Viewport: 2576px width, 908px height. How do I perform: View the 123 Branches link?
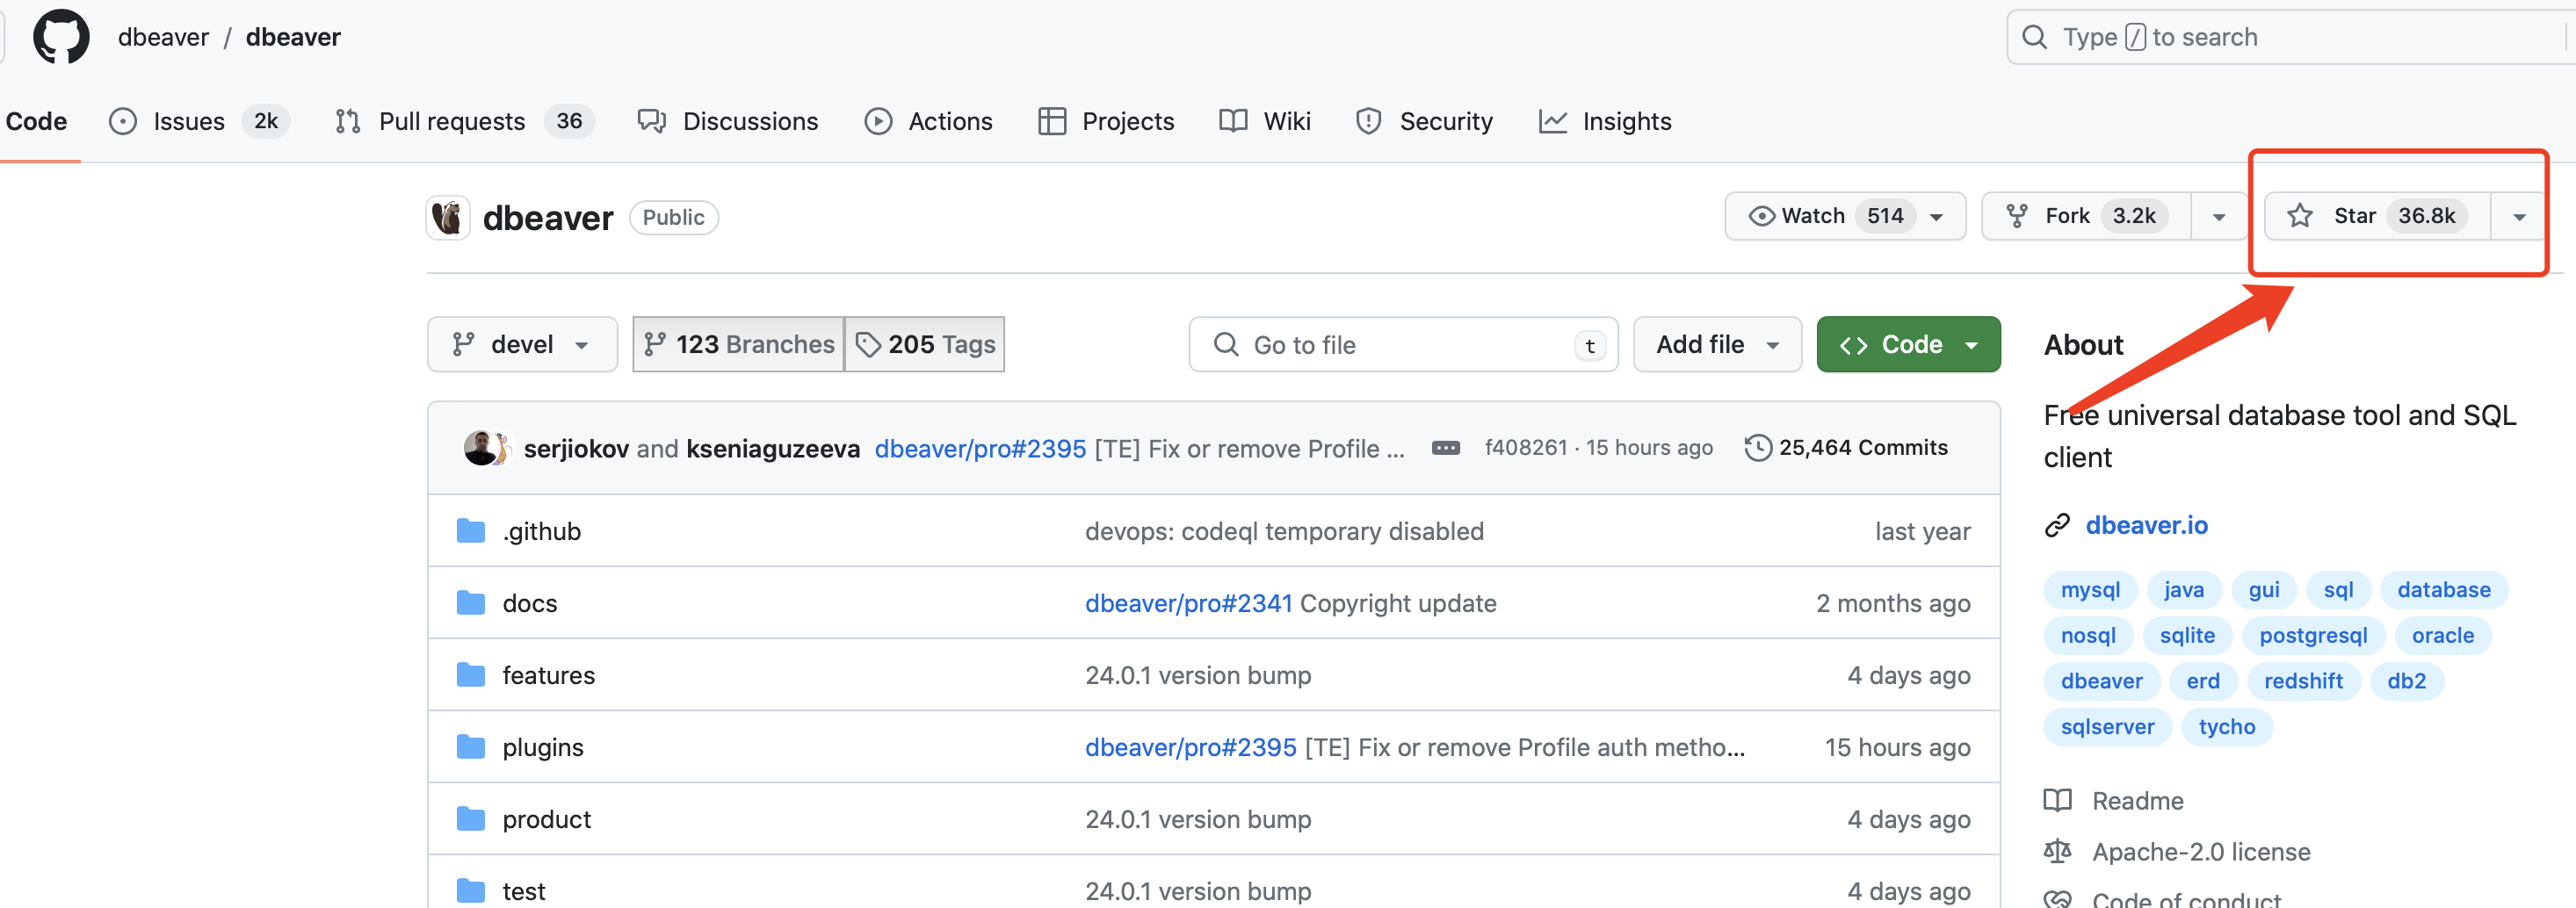coord(739,344)
